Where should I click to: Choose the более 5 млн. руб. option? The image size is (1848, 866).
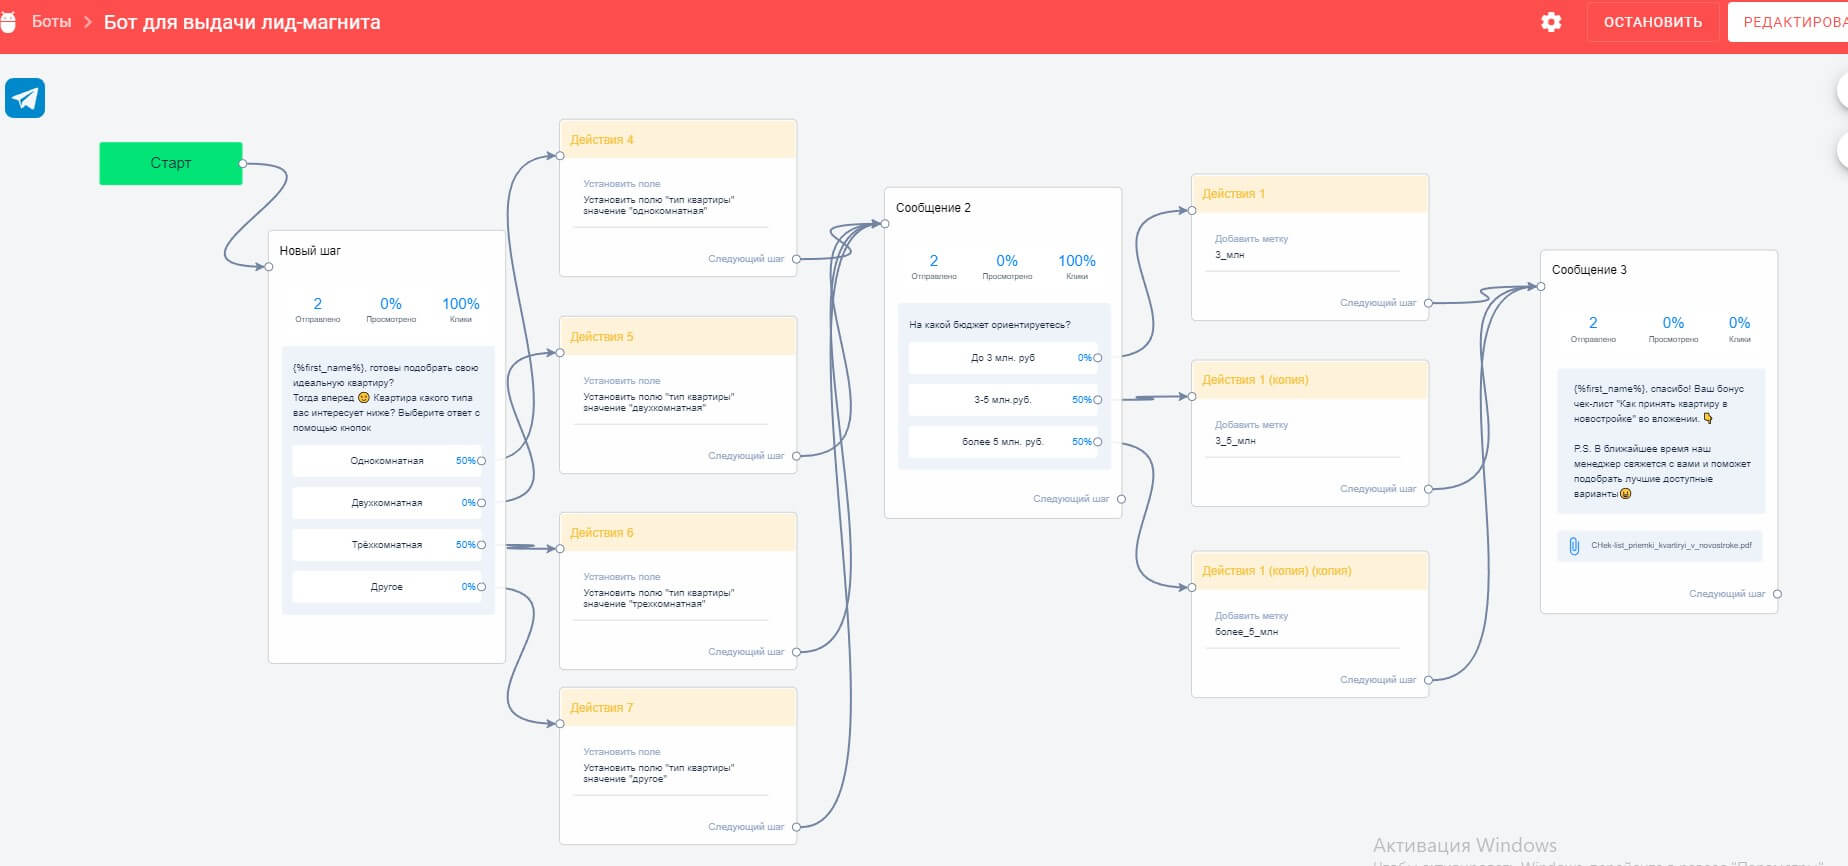pyautogui.click(x=1002, y=442)
